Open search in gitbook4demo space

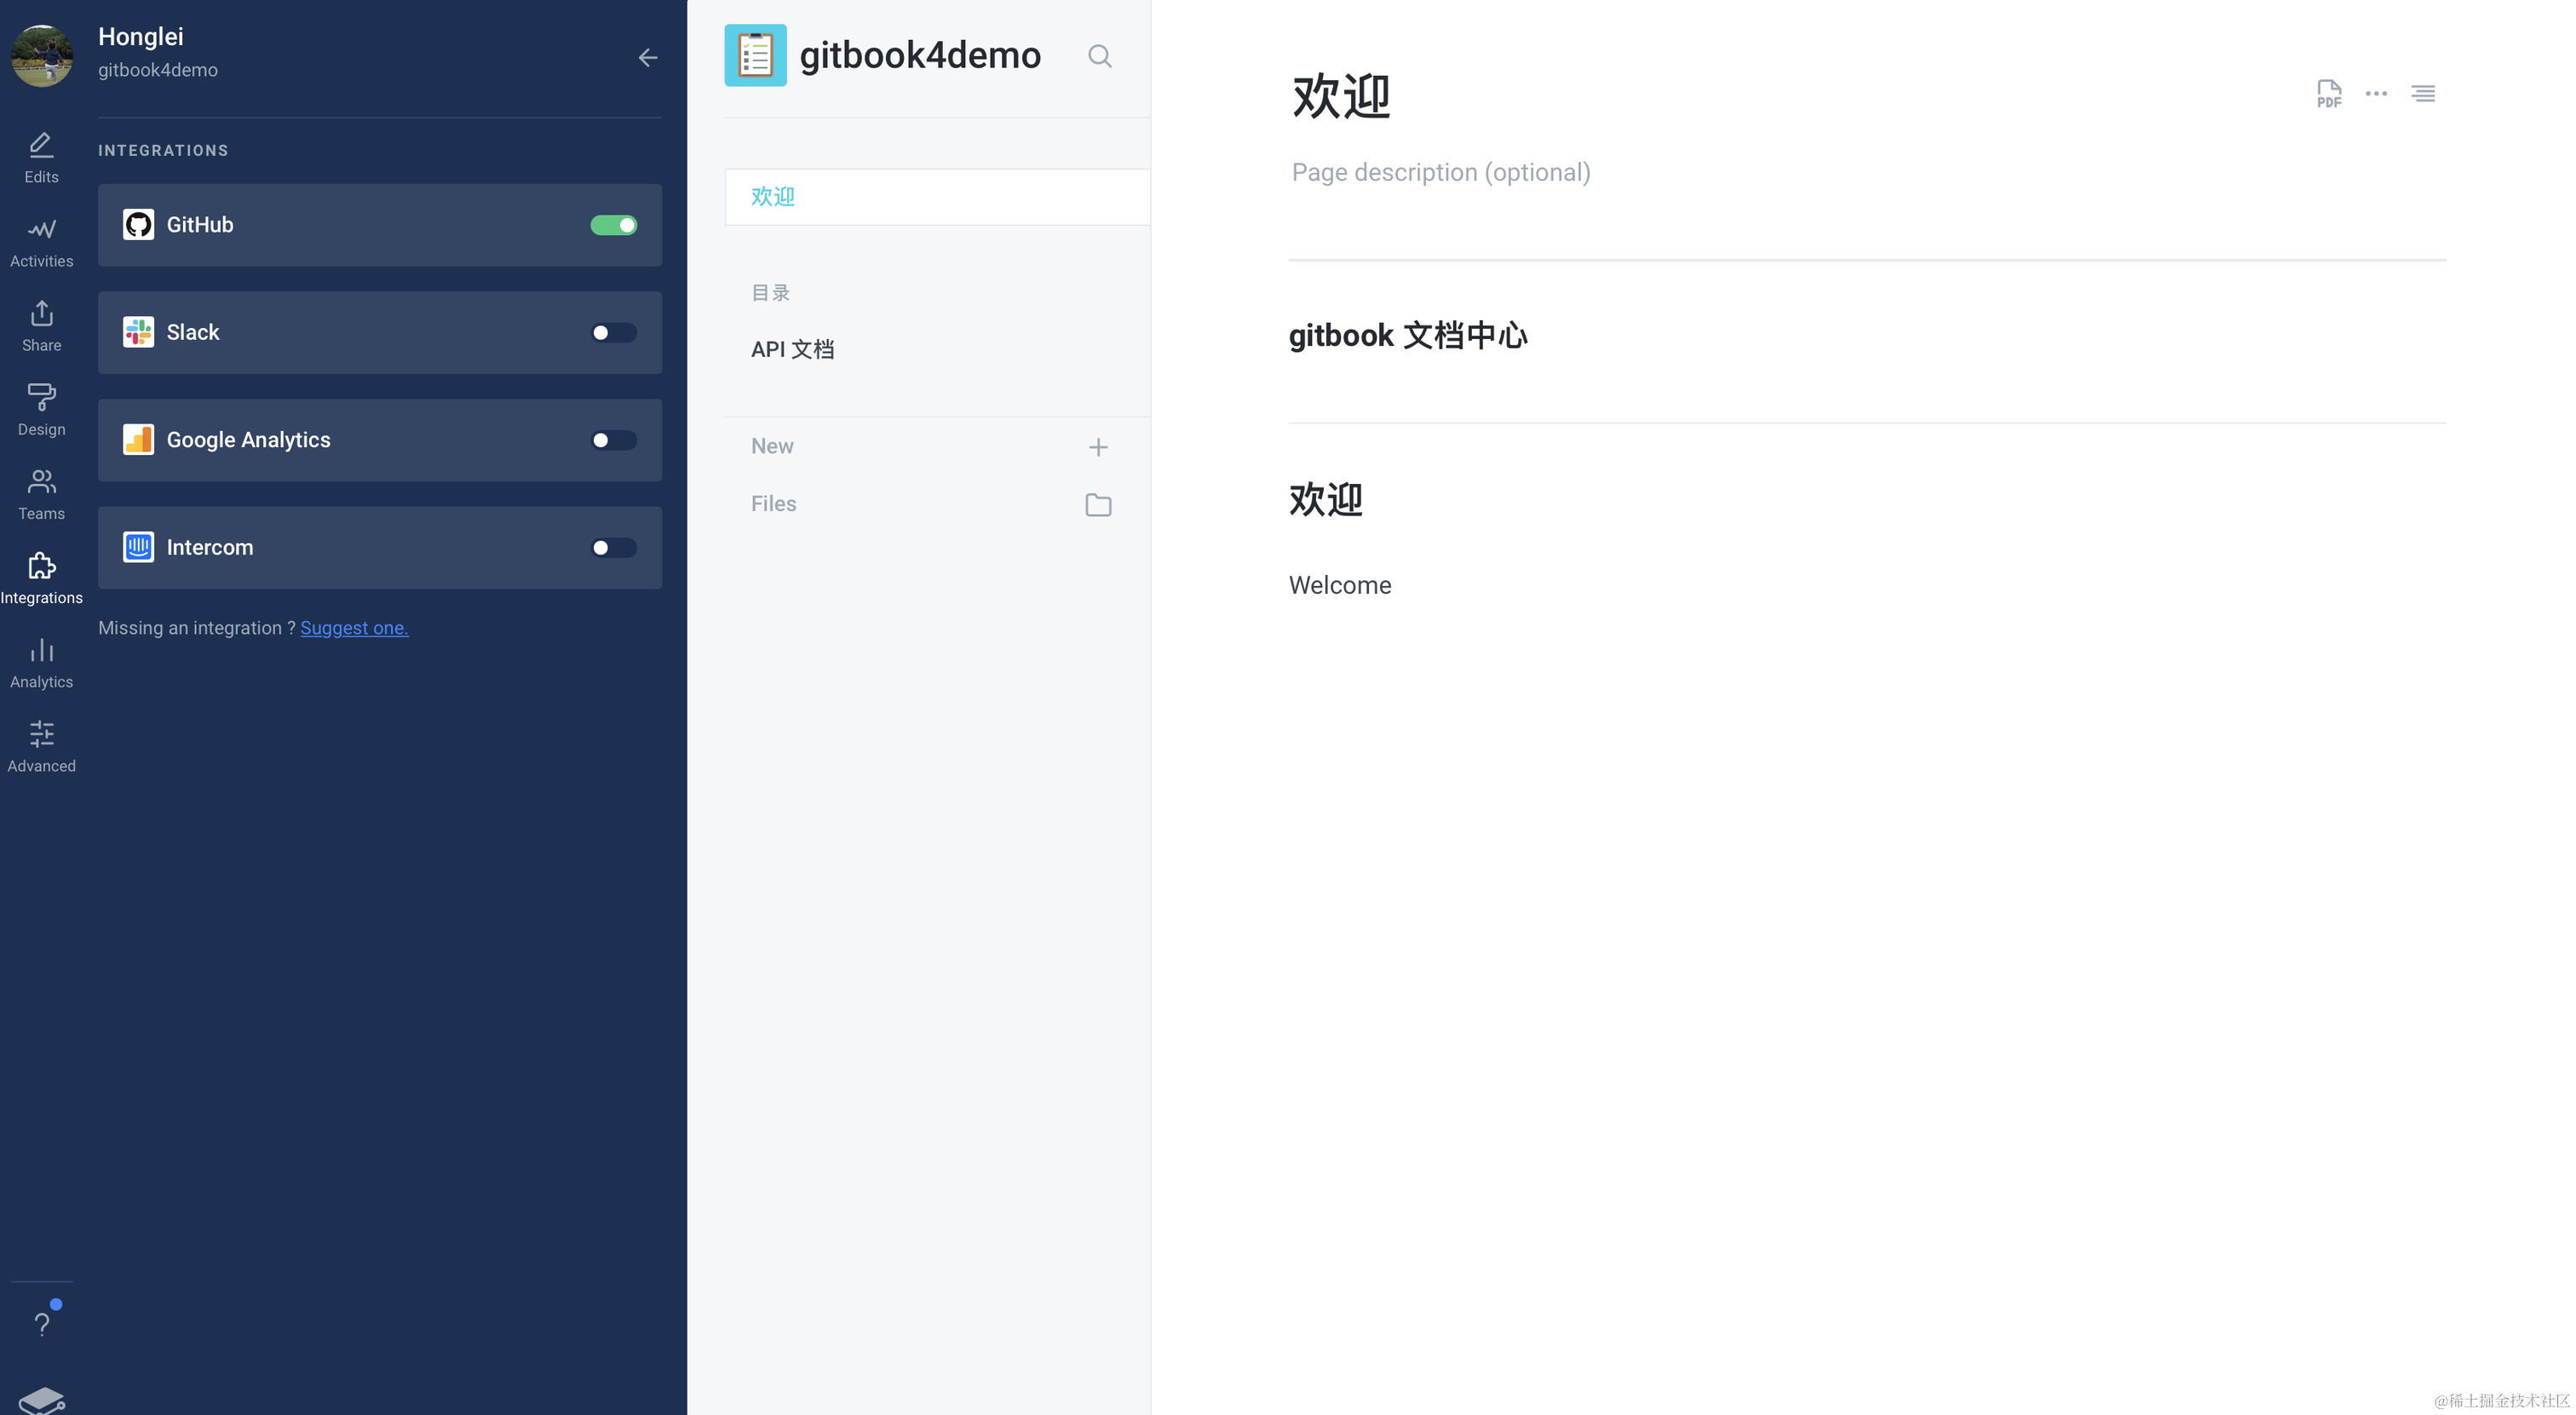pyautogui.click(x=1099, y=56)
